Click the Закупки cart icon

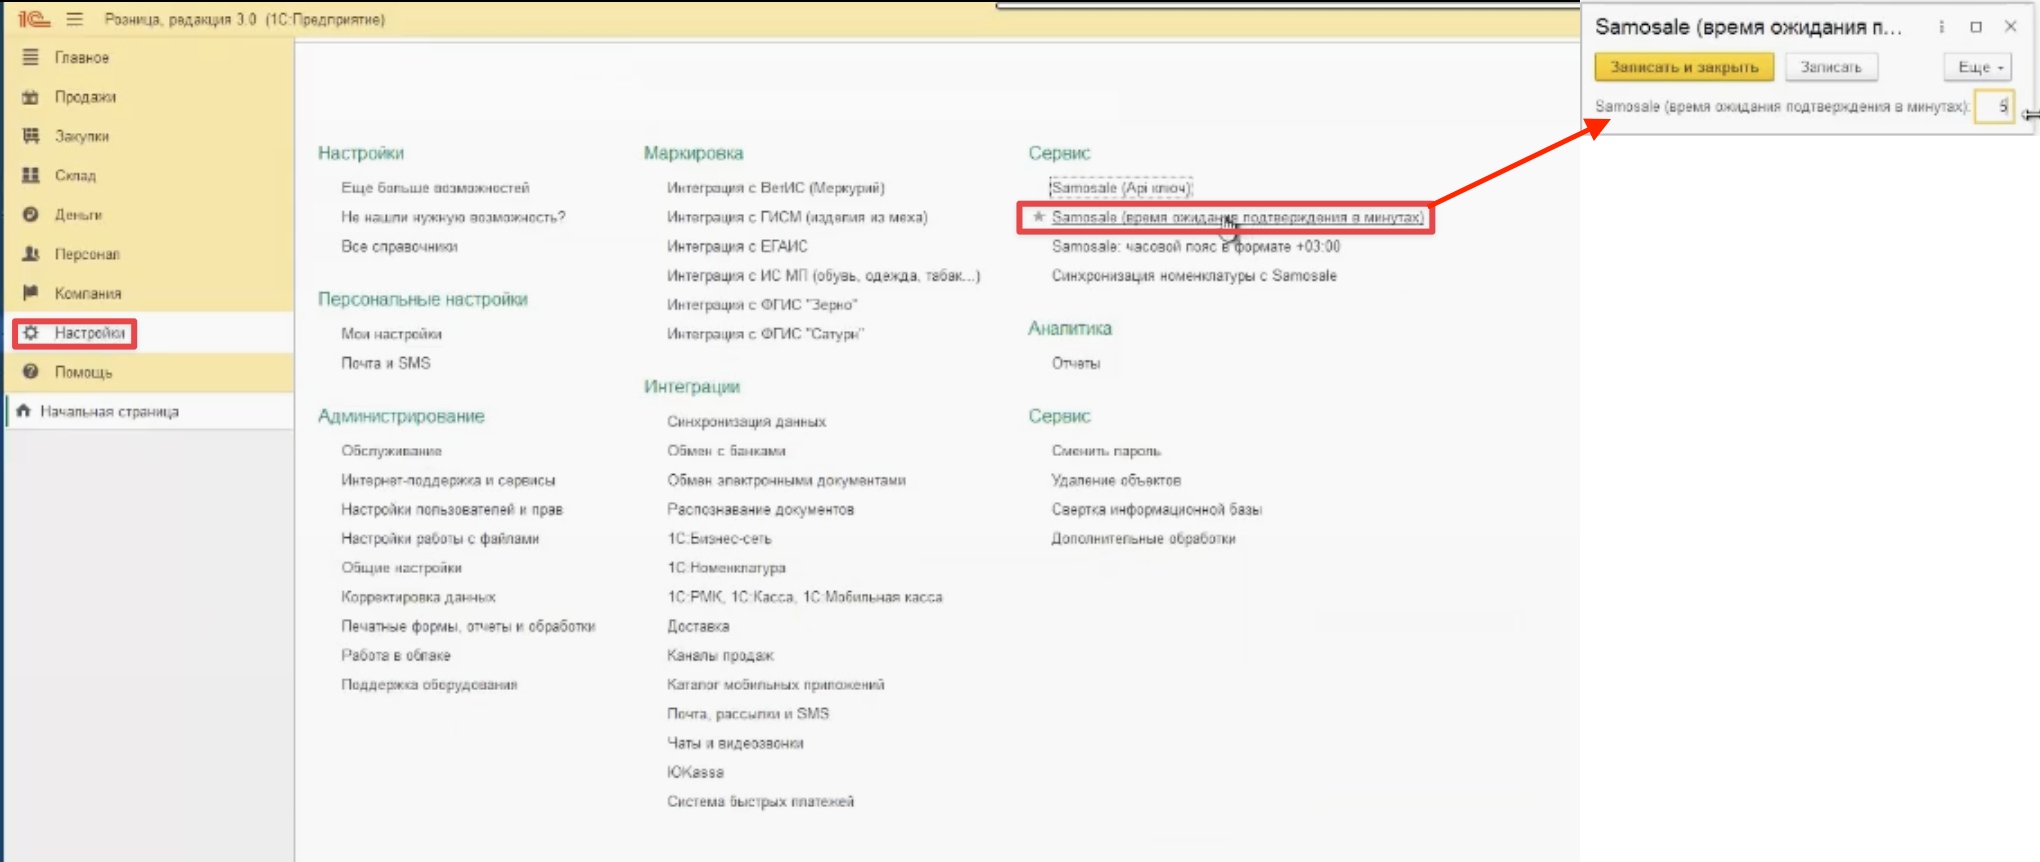click(x=31, y=136)
